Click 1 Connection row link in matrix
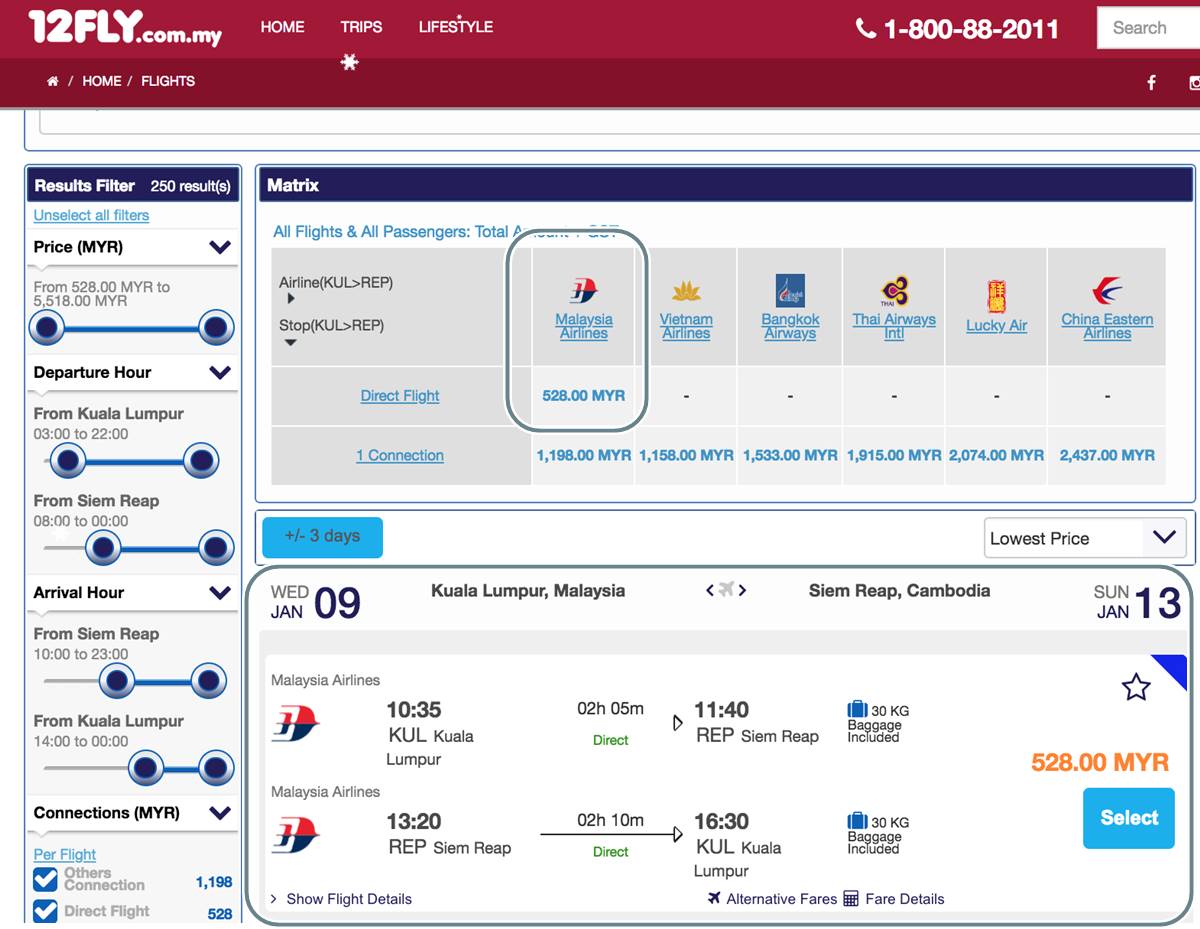The width and height of the screenshot is (1200, 929). 400,456
